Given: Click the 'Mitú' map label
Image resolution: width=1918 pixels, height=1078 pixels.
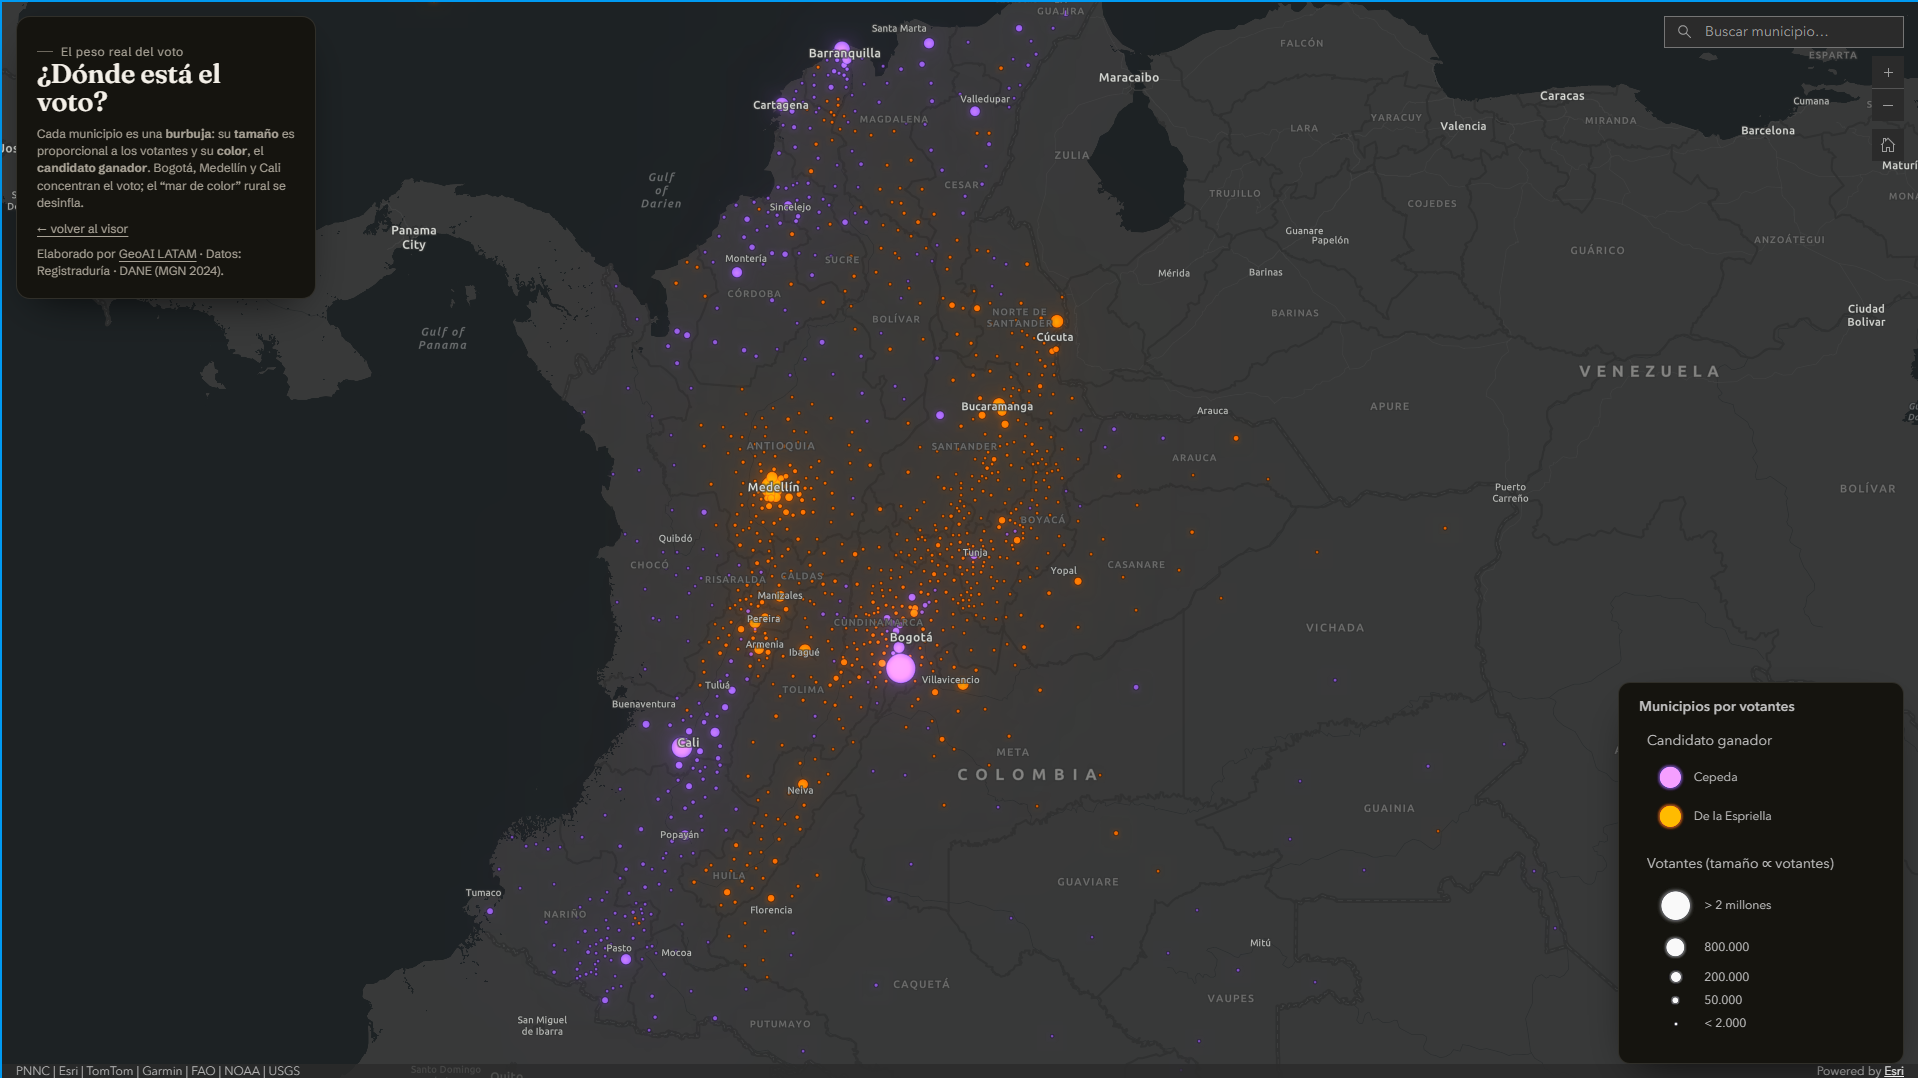Looking at the screenshot, I should pyautogui.click(x=1260, y=943).
